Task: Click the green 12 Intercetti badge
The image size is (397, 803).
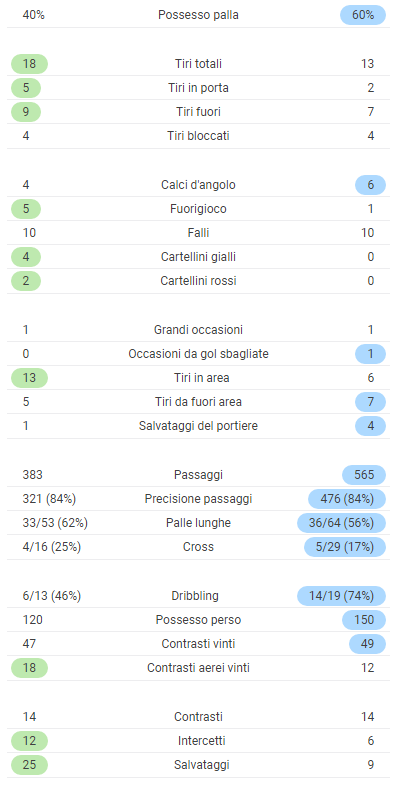Action: [x=30, y=741]
